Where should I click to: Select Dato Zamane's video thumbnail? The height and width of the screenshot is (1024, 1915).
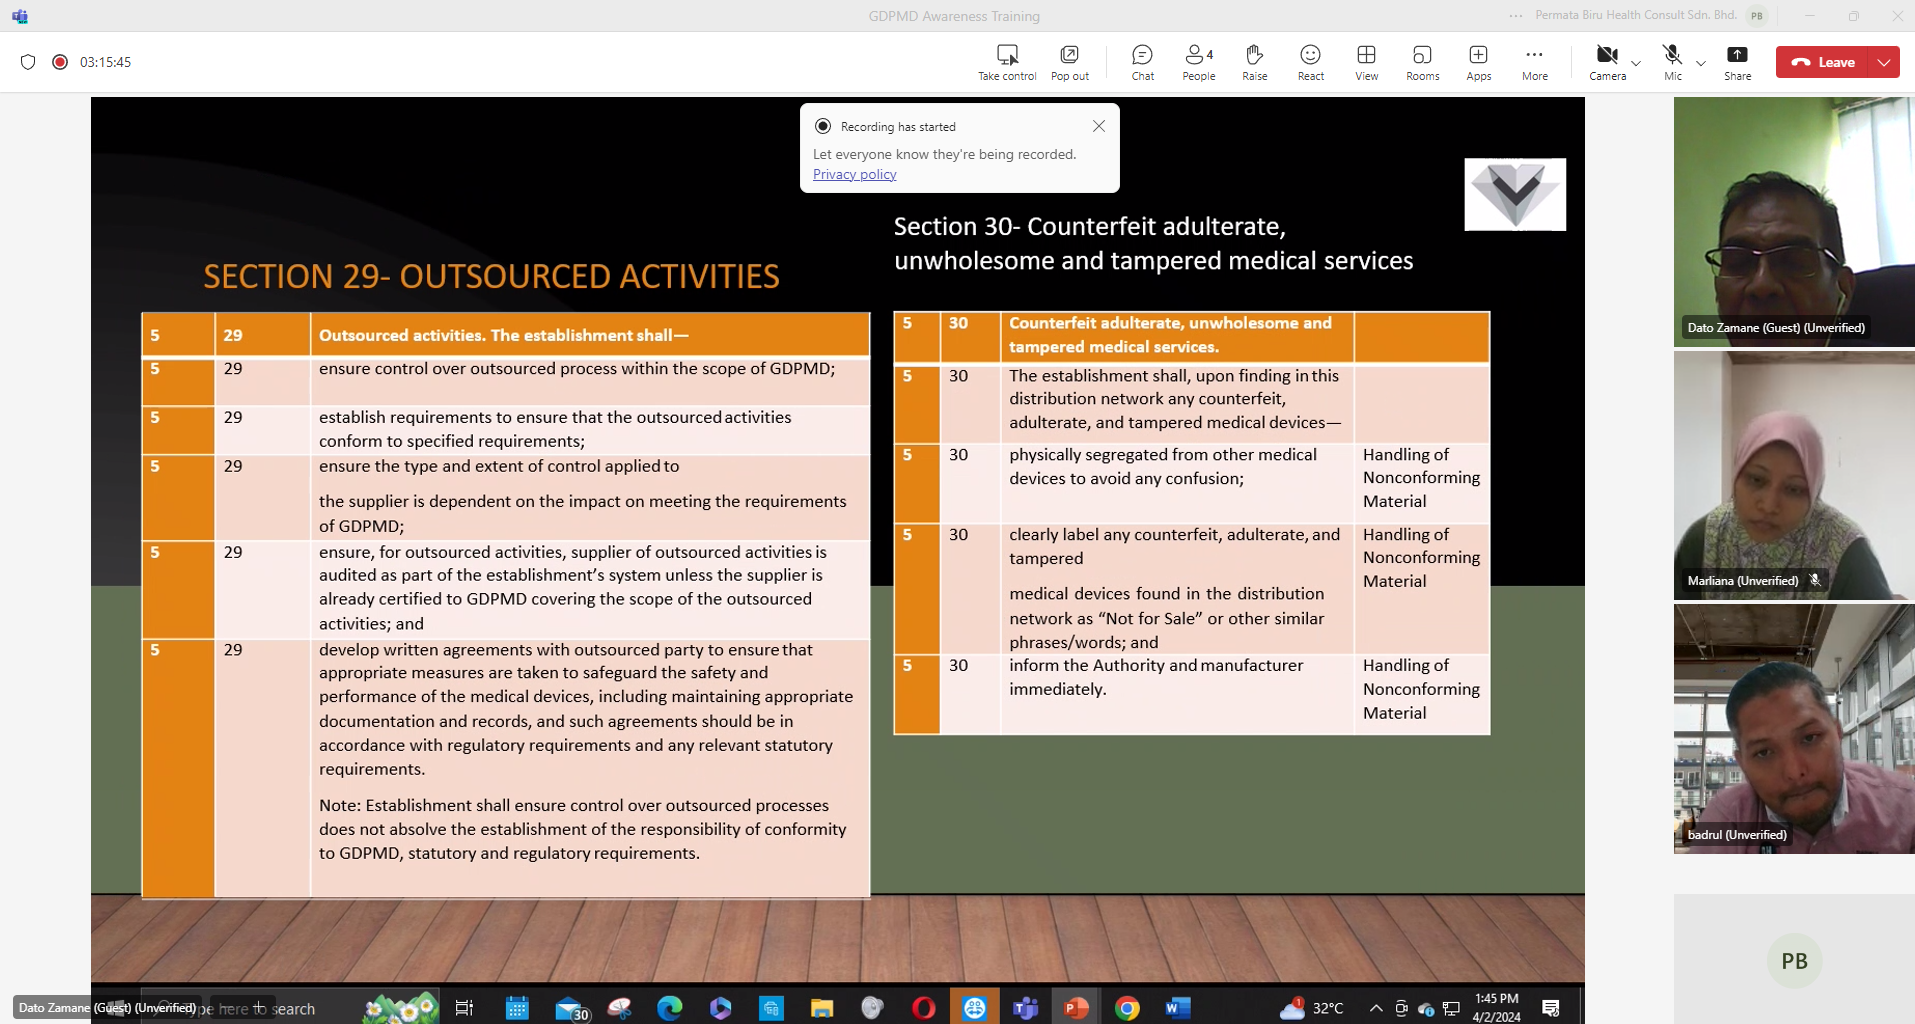click(1793, 222)
